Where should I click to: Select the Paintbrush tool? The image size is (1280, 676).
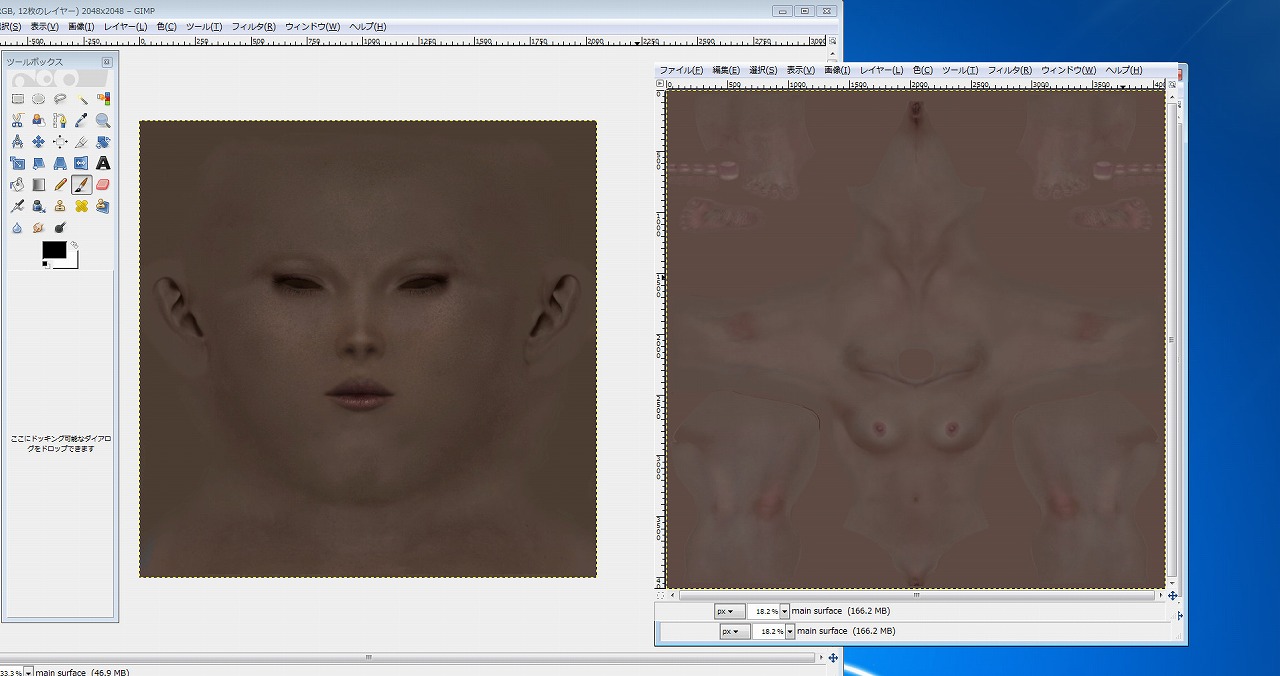82,184
